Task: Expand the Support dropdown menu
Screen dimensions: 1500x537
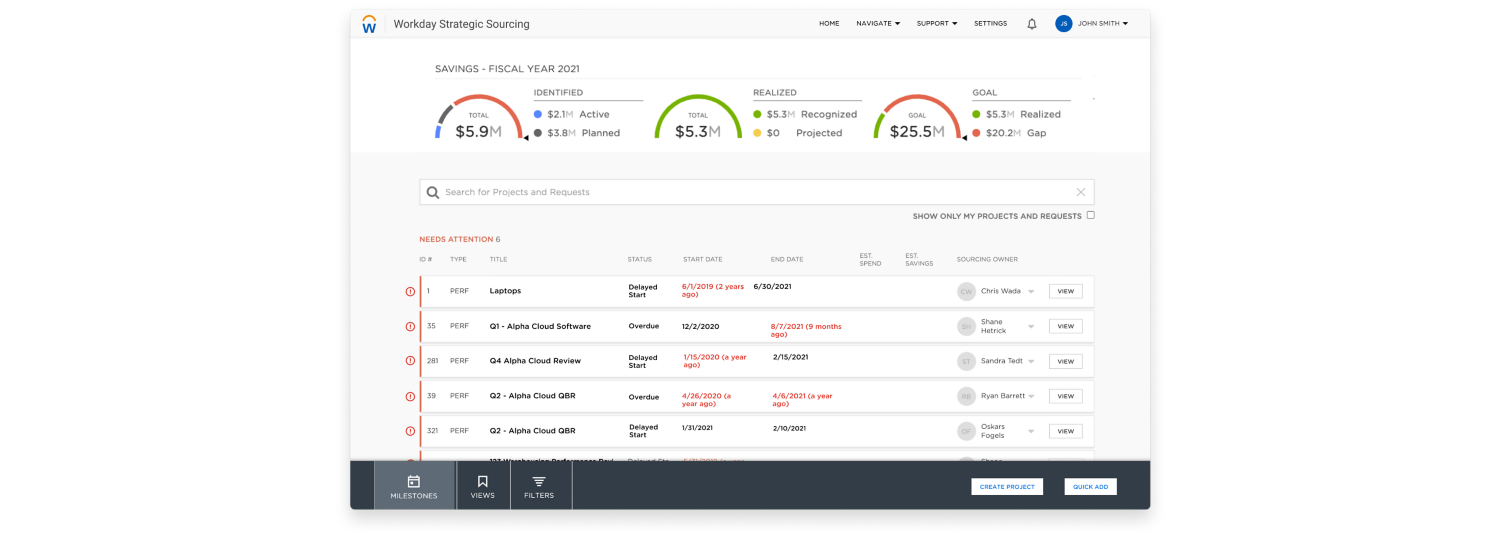Action: 937,23
